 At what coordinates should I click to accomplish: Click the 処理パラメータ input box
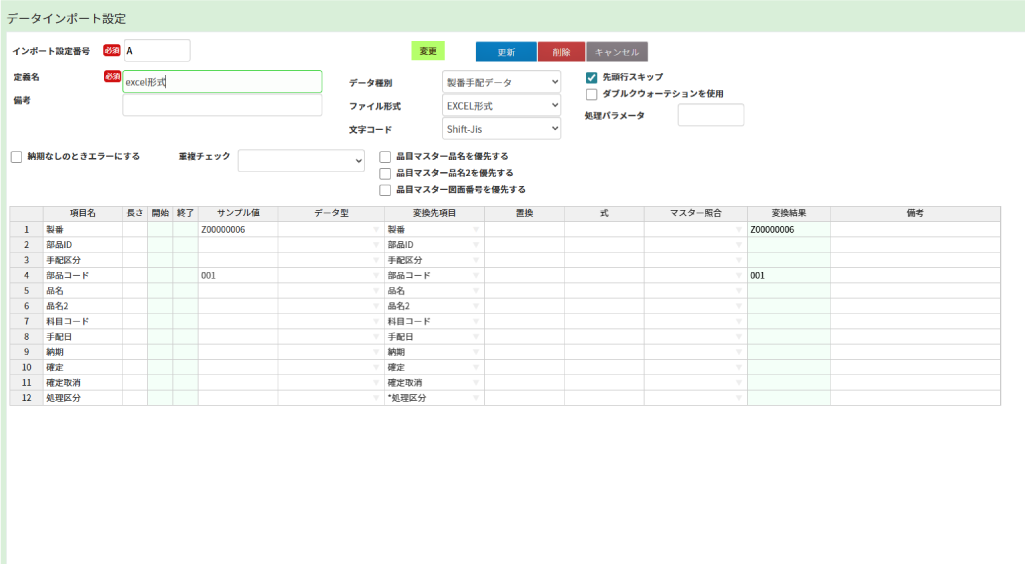point(710,115)
